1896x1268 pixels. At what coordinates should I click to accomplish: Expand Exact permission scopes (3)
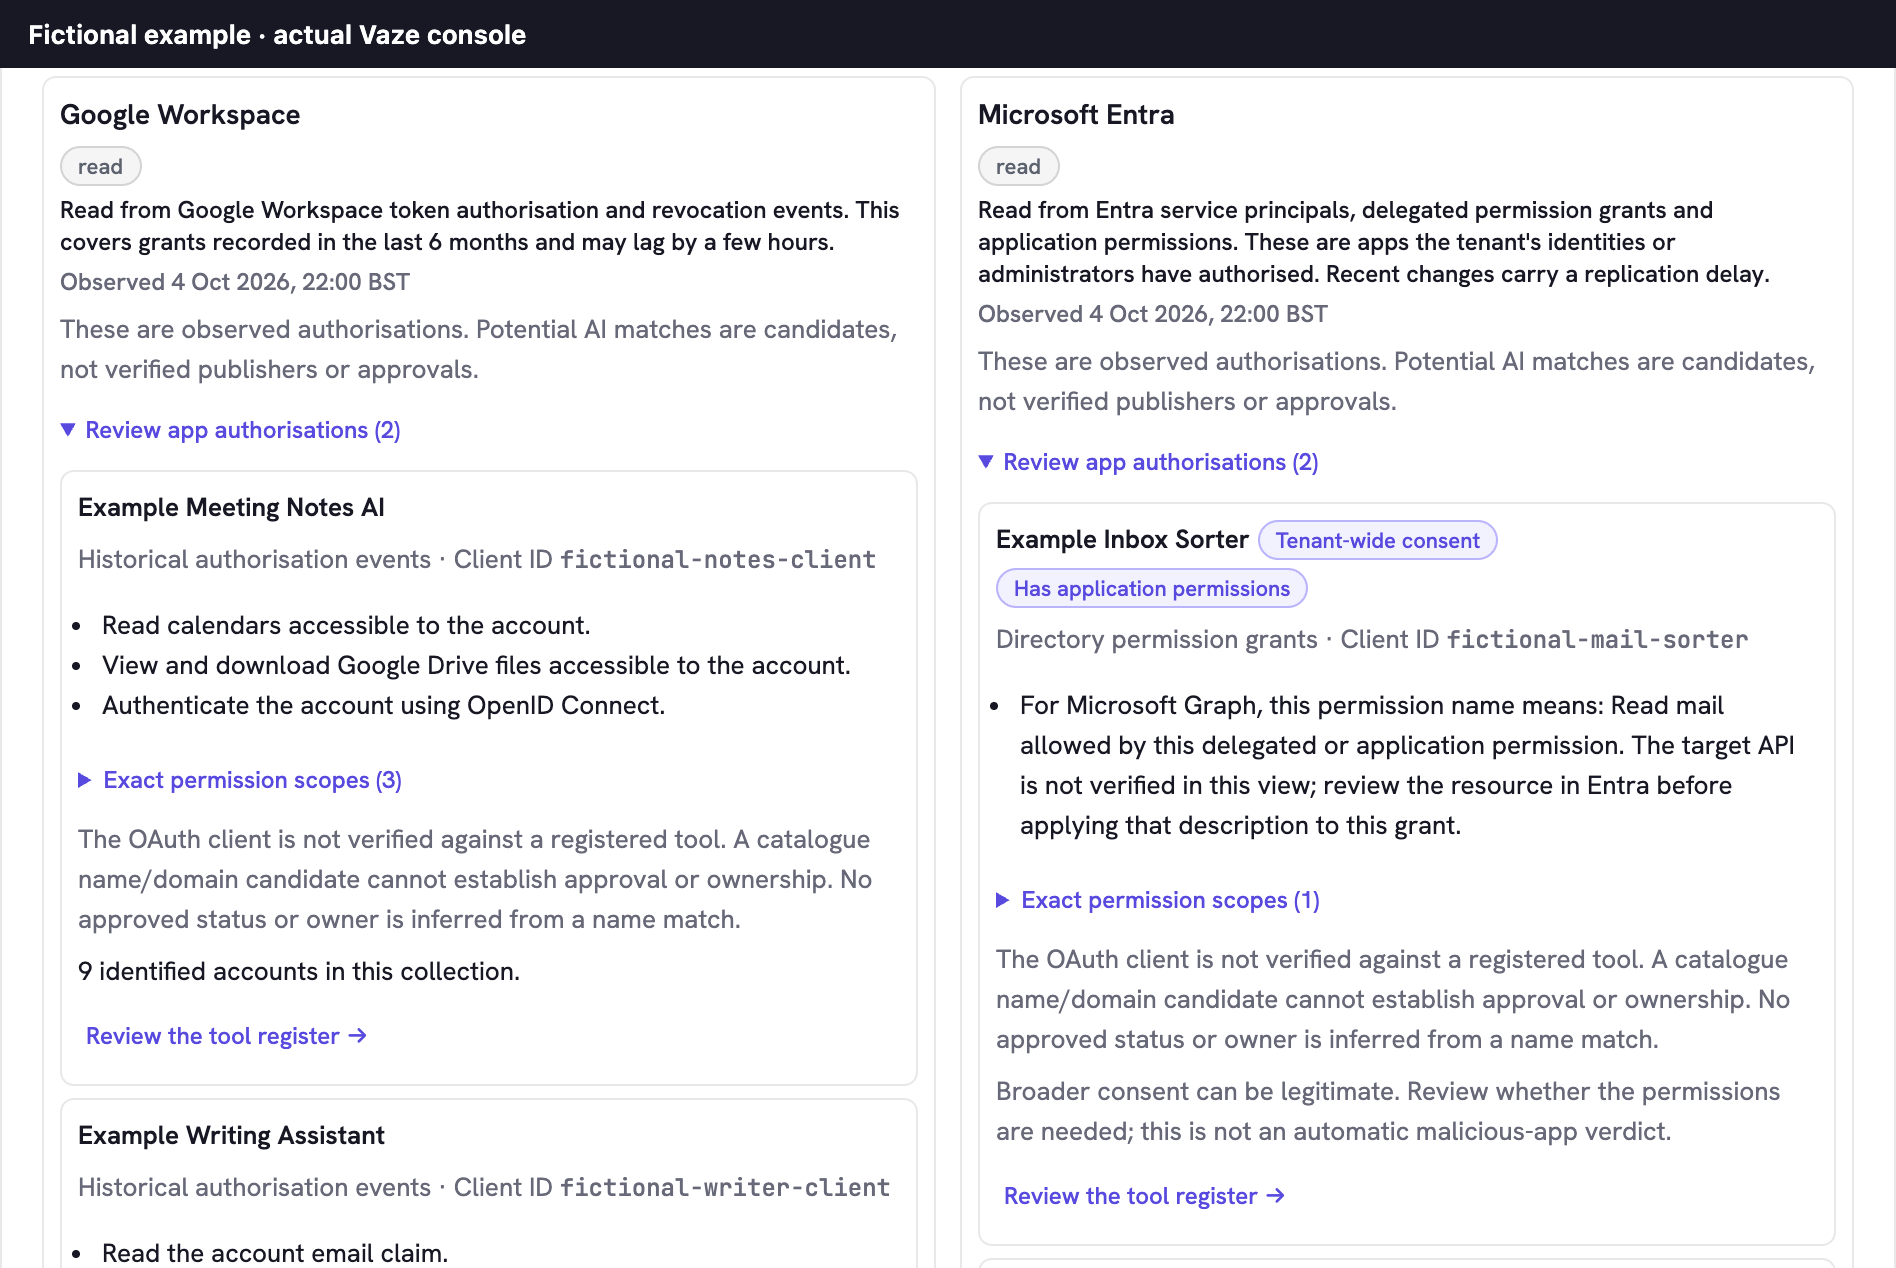coord(240,780)
